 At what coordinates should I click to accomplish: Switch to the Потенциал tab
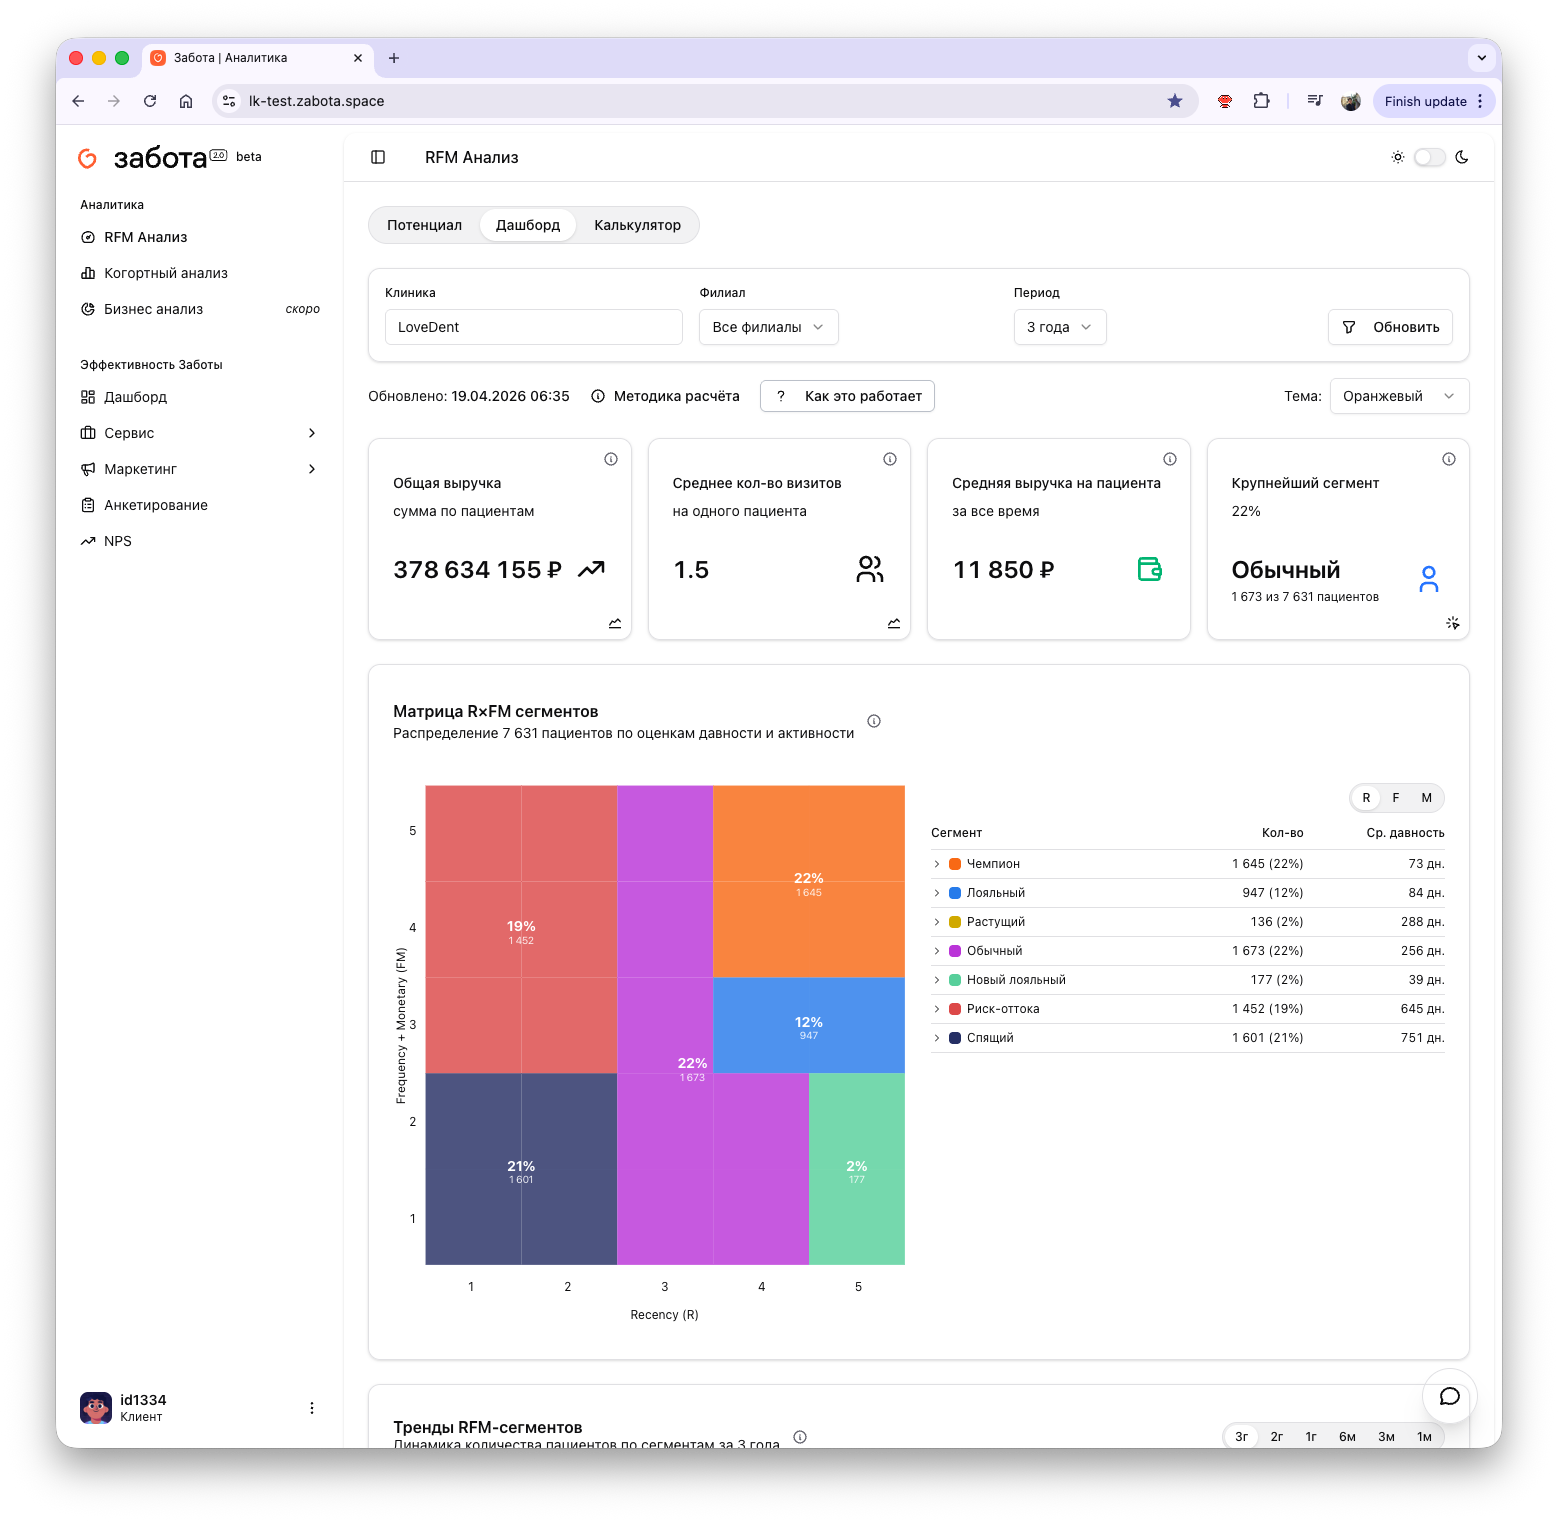(x=424, y=225)
